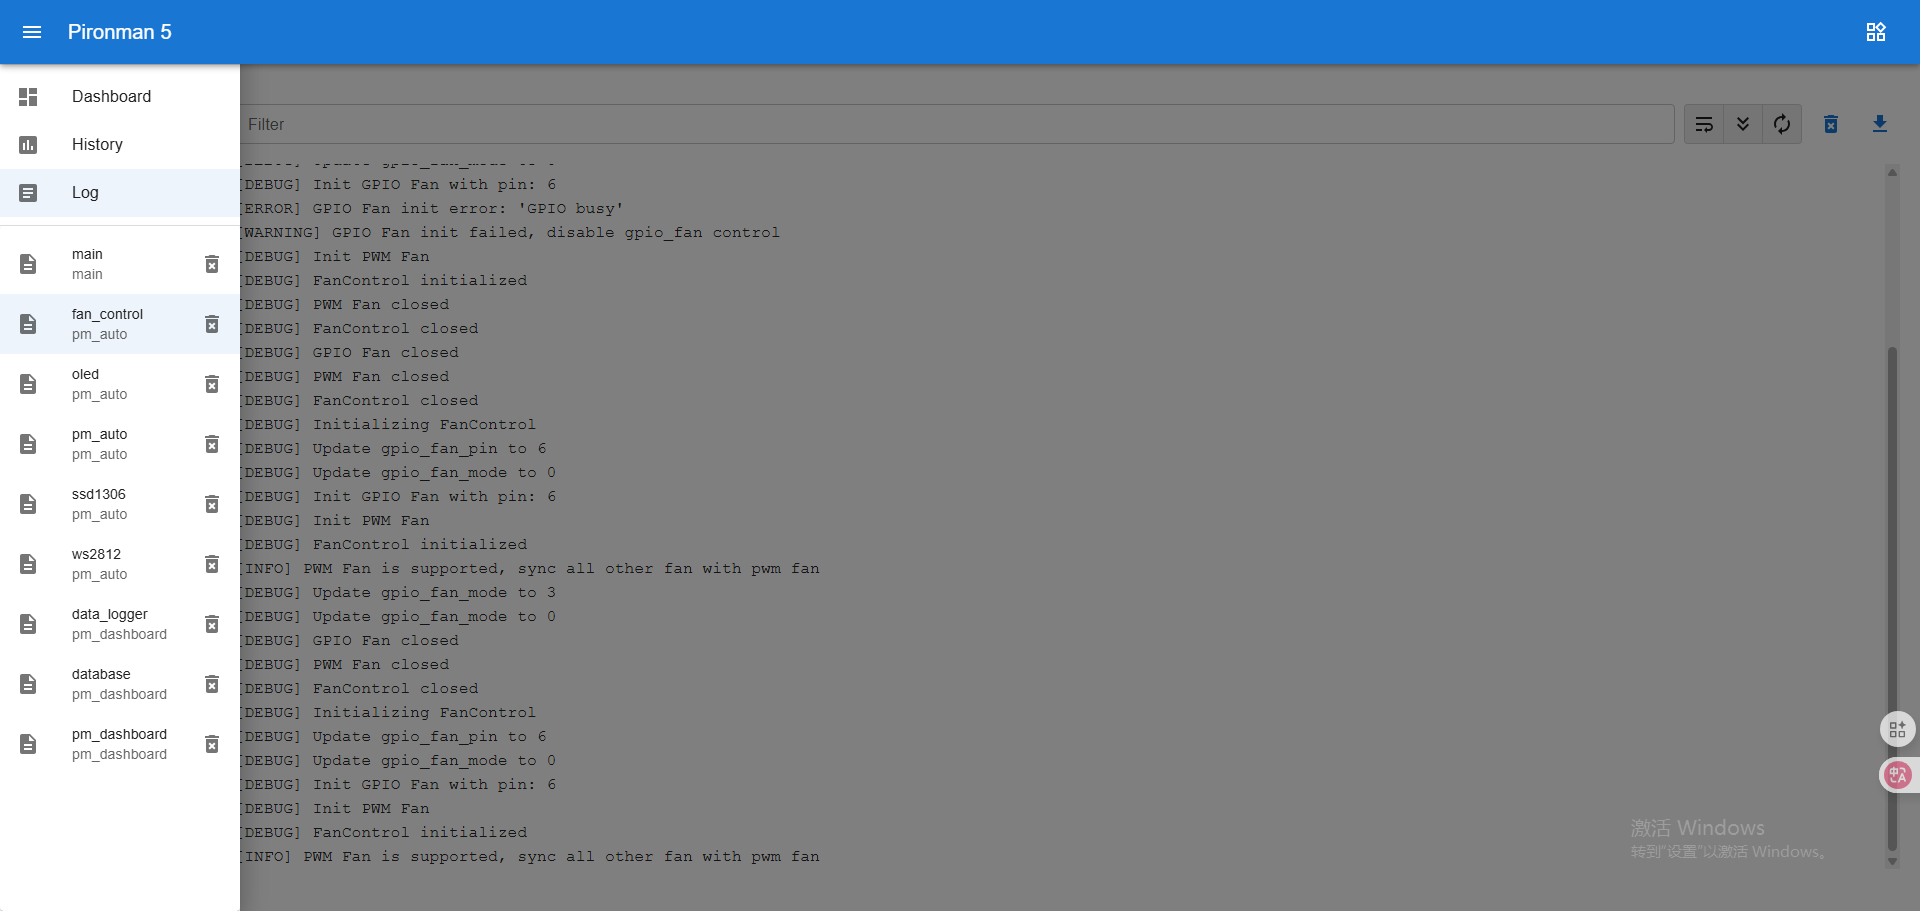Delete the fan_control log file

tap(212, 324)
